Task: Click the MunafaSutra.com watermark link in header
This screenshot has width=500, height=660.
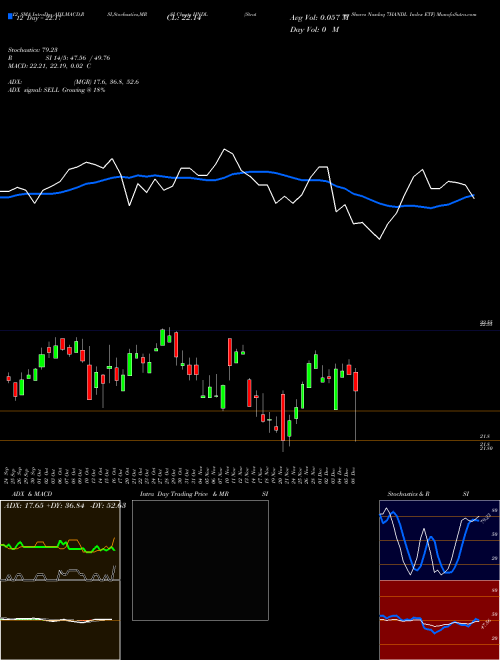Action: coord(457,14)
